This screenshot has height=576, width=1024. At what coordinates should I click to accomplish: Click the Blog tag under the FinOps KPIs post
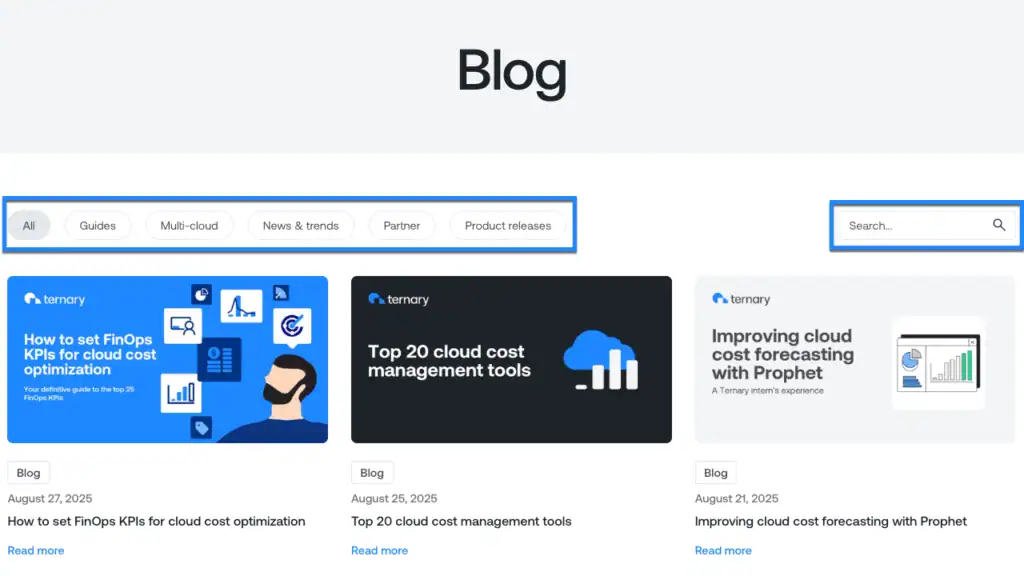pyautogui.click(x=28, y=472)
